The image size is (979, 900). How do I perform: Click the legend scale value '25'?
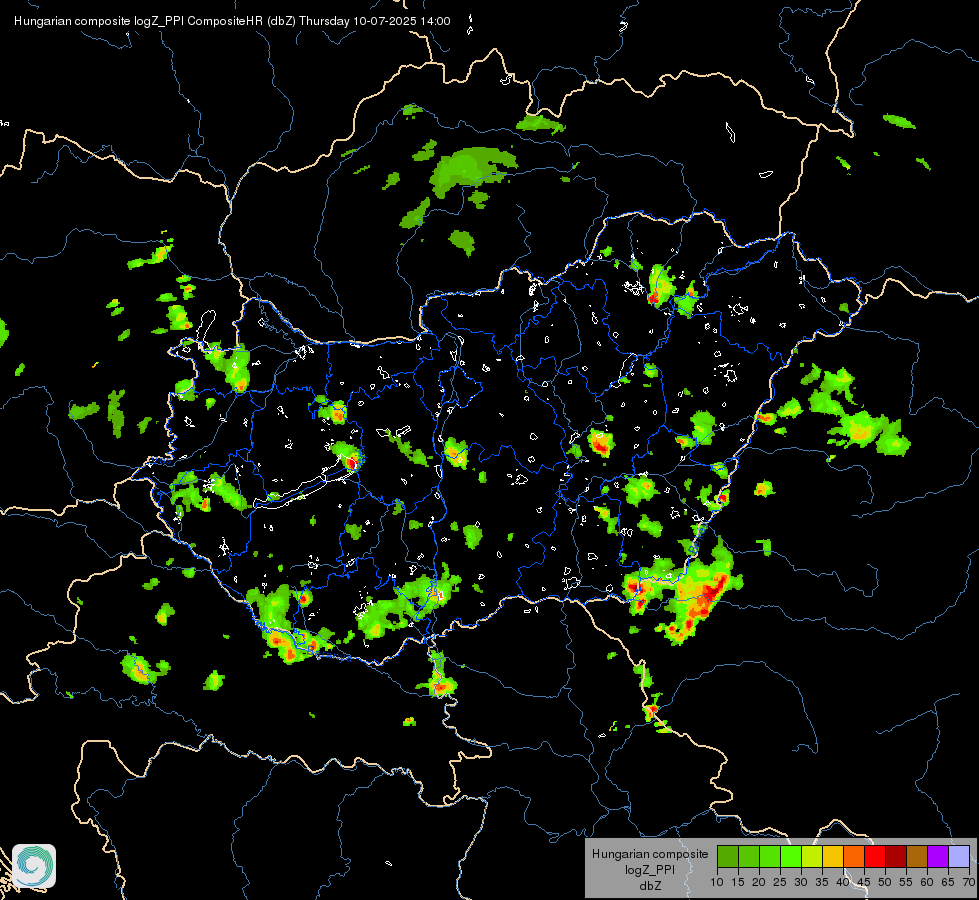780,883
